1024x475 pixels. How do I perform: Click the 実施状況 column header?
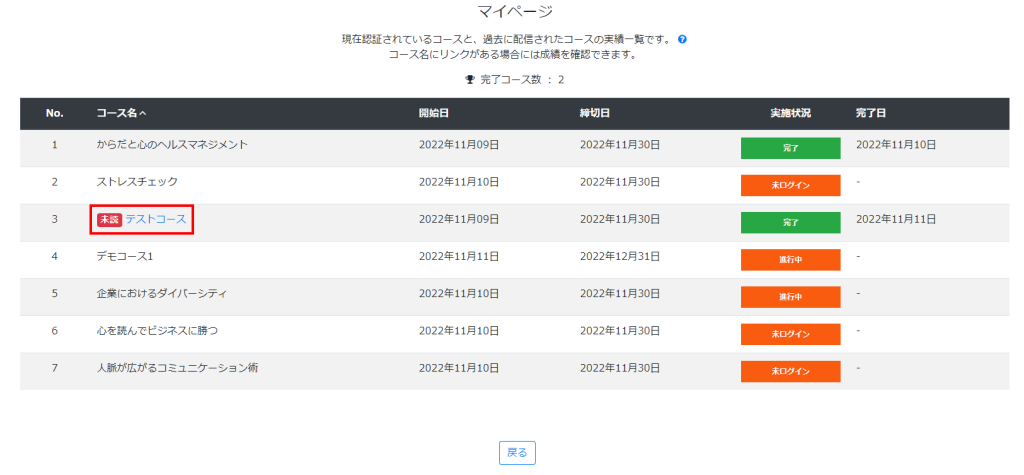click(x=790, y=113)
